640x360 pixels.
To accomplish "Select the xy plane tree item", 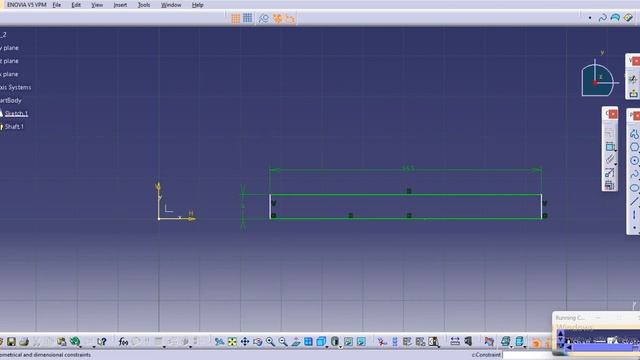I will (x=9, y=48).
